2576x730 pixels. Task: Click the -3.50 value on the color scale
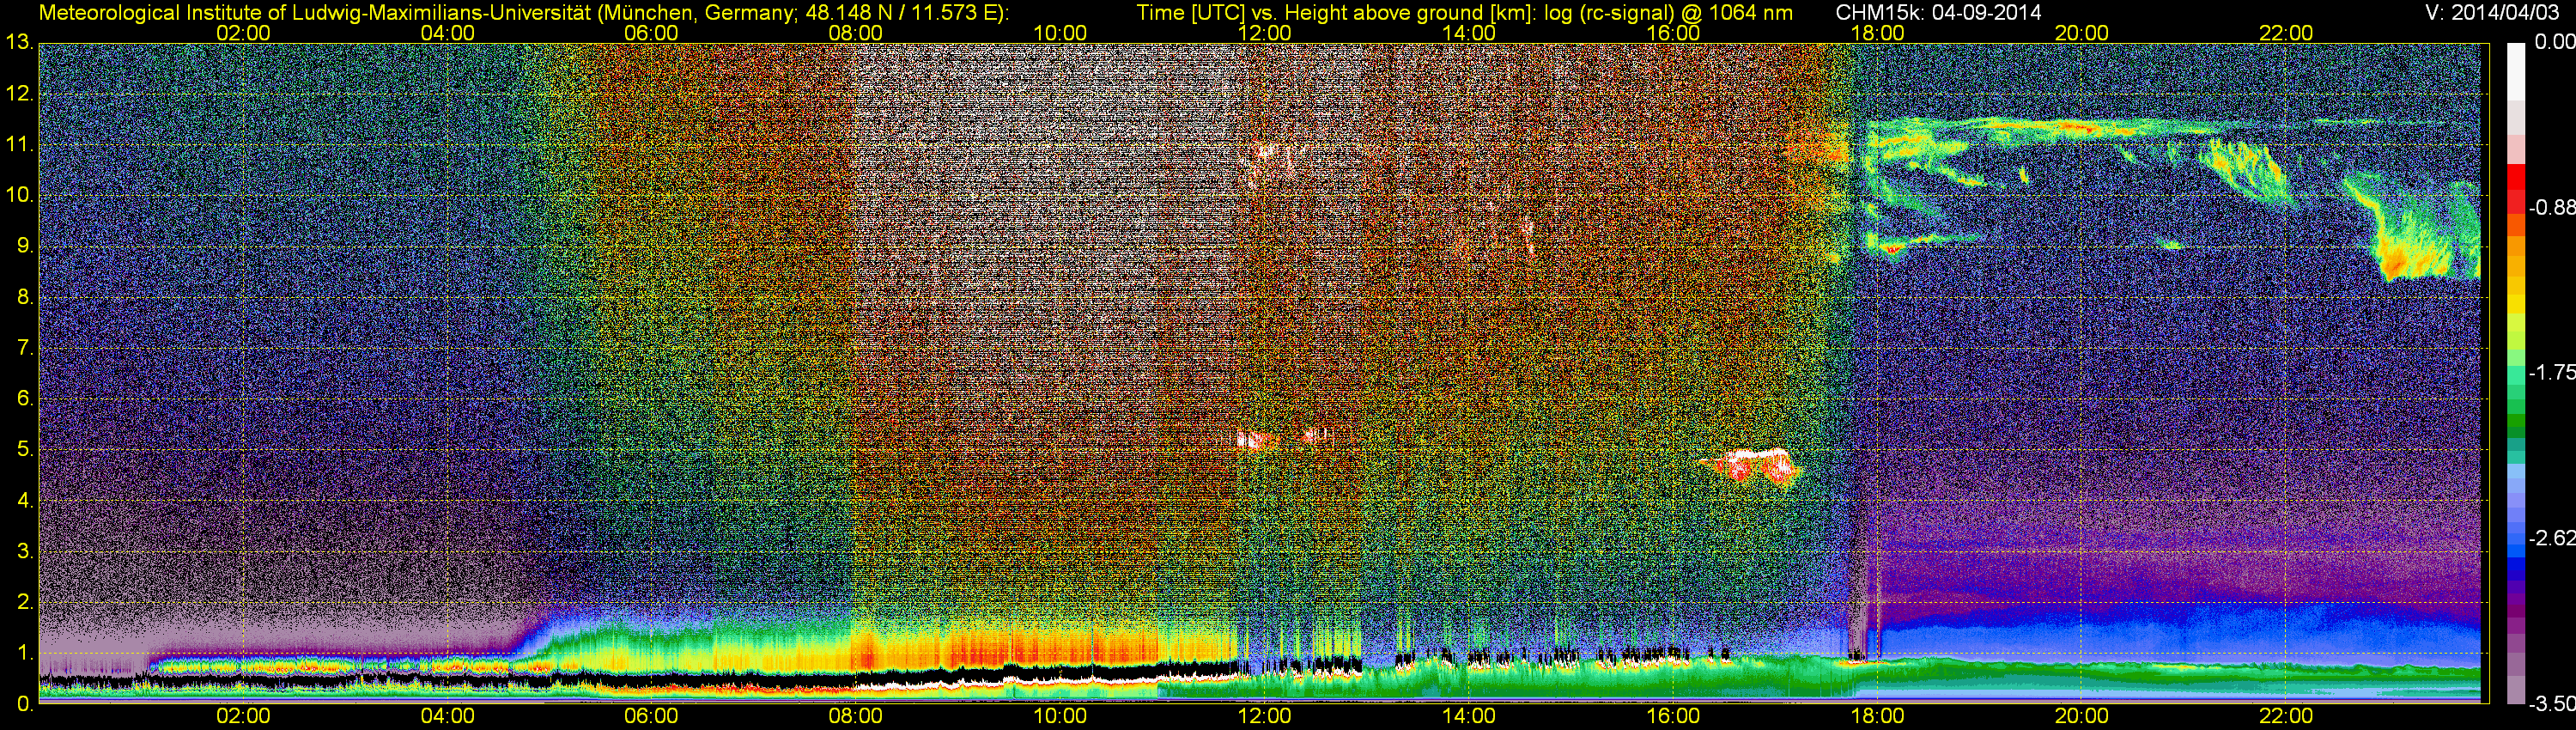click(x=2551, y=704)
